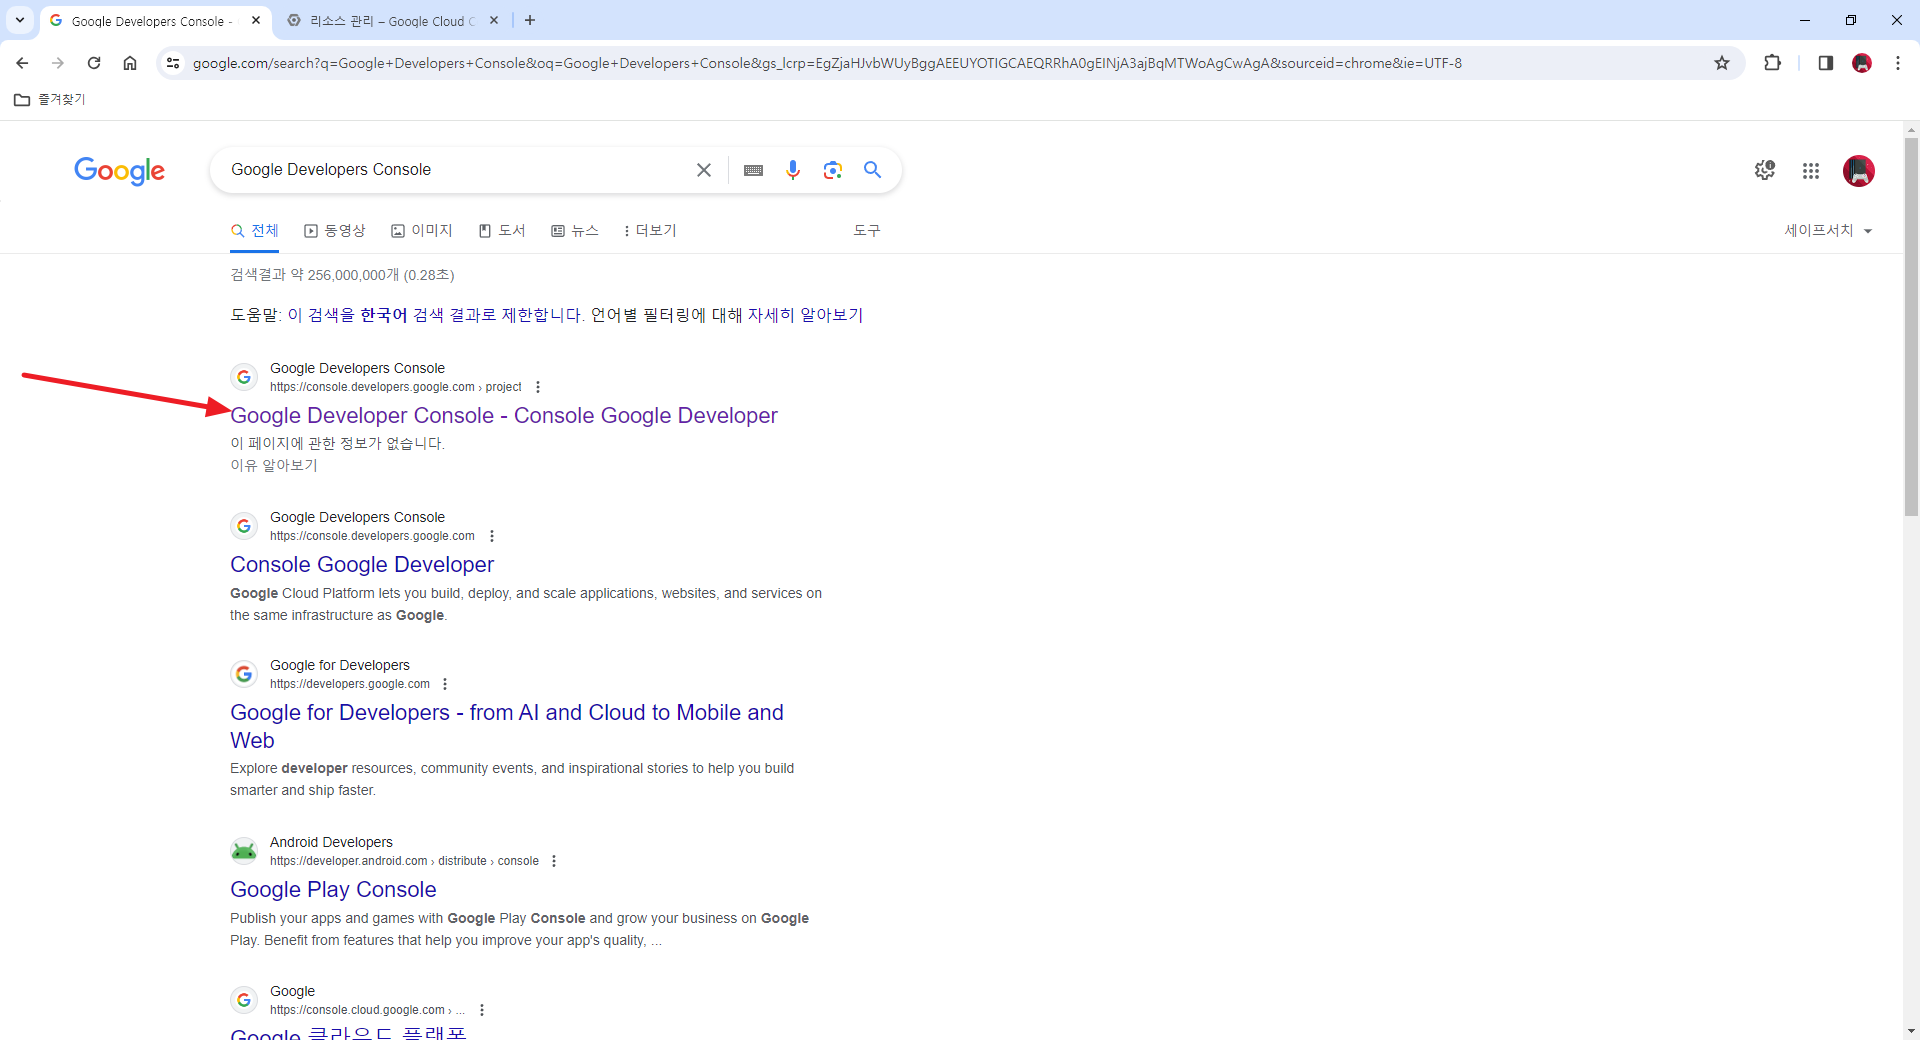Bookmark this page with the star icon

(x=1722, y=62)
